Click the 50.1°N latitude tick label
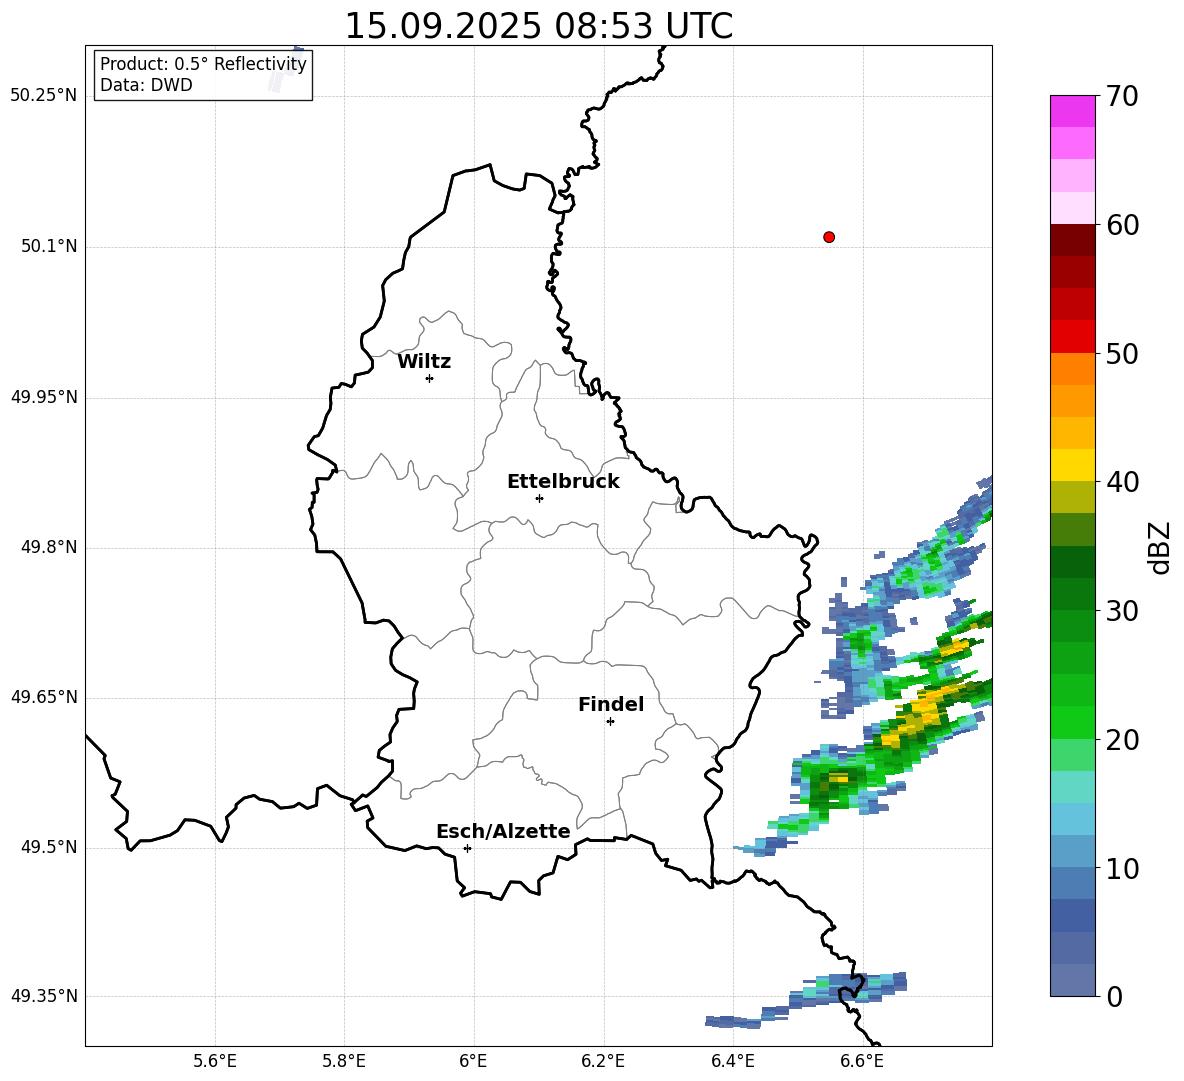The height and width of the screenshot is (1081, 1184). (x=49, y=247)
